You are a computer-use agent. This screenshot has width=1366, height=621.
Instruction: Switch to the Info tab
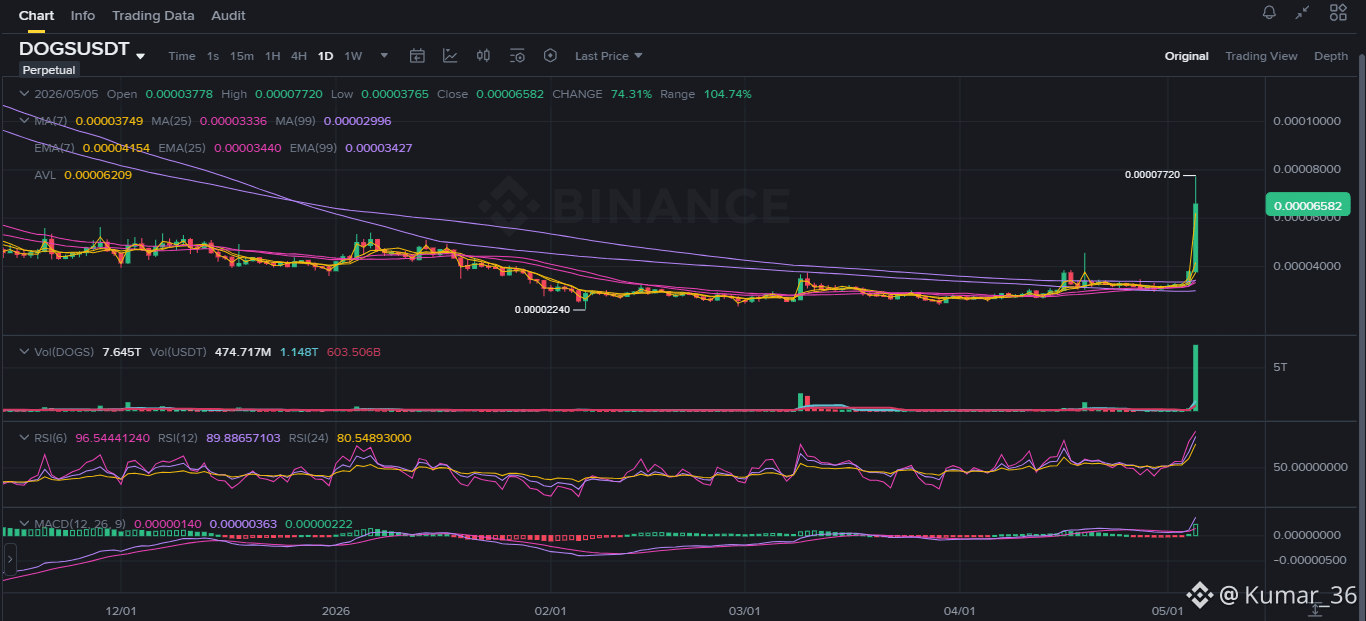point(83,15)
